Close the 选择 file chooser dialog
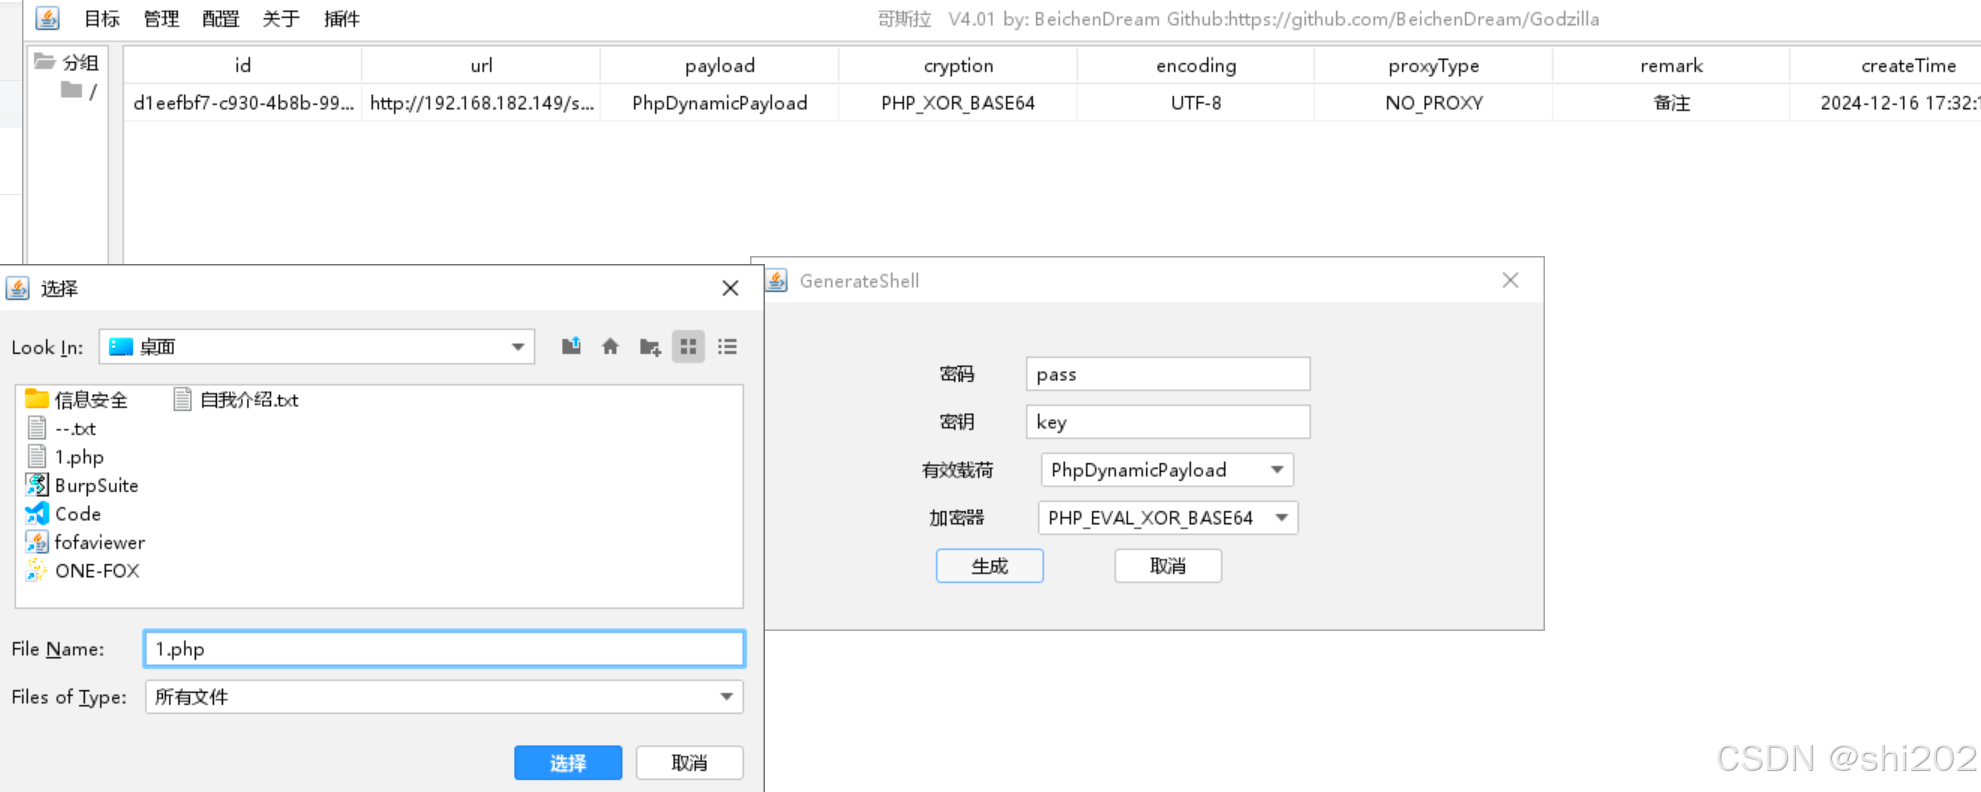The height and width of the screenshot is (792, 1981). [x=730, y=288]
